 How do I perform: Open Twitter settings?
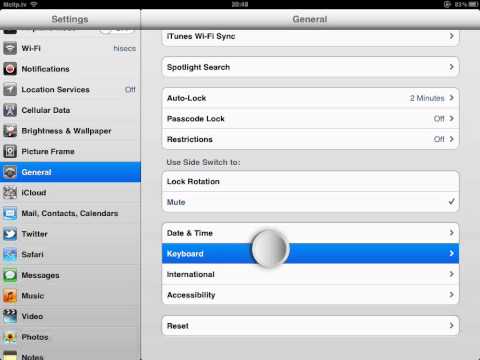point(70,234)
